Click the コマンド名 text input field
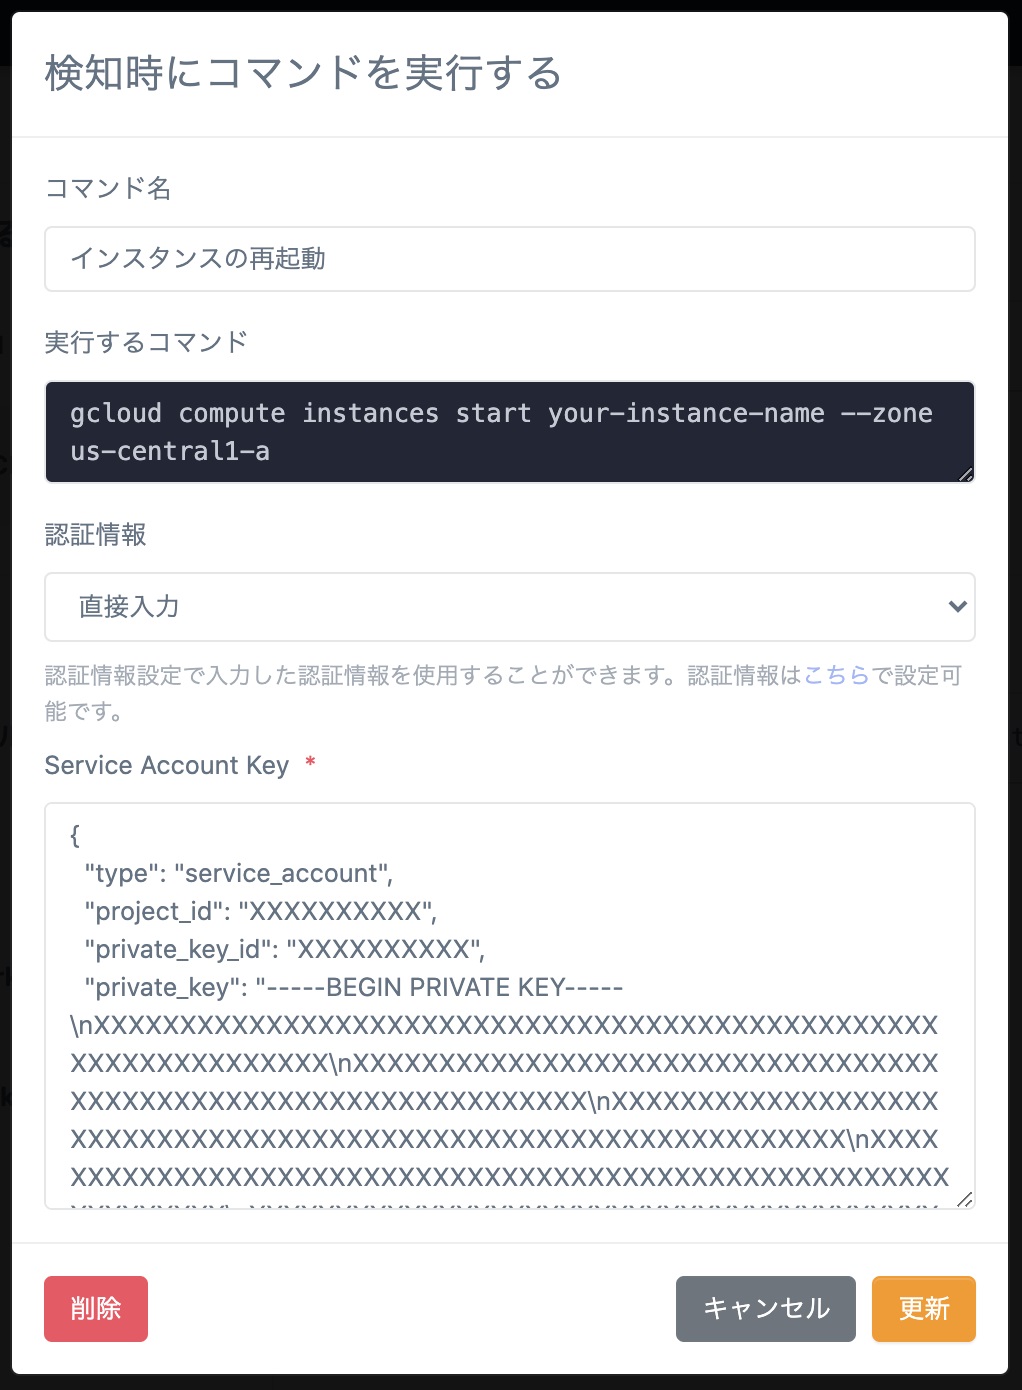The height and width of the screenshot is (1390, 1022). (x=509, y=259)
